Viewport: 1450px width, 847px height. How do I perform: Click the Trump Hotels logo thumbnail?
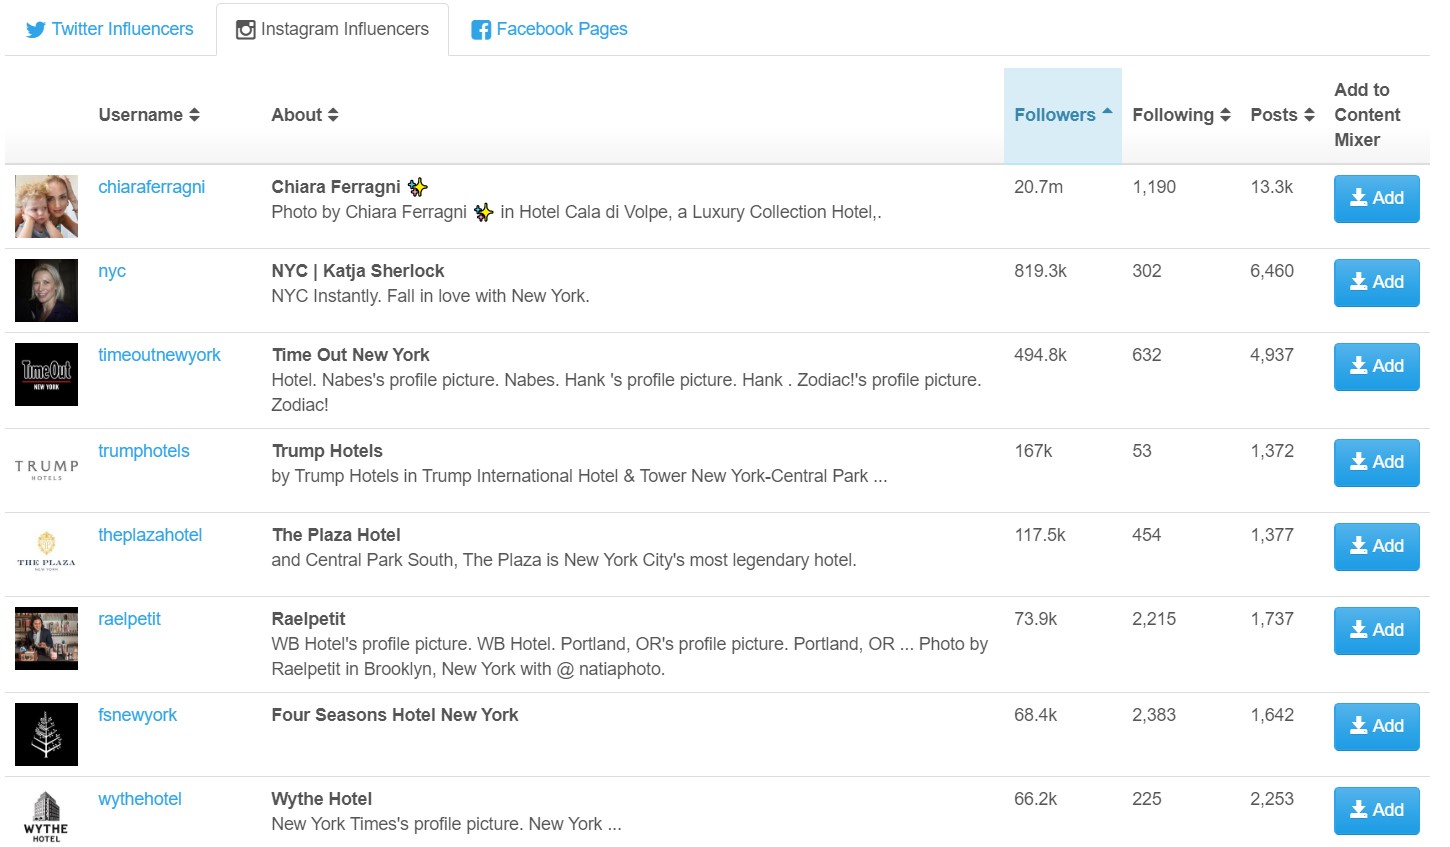tap(46, 470)
